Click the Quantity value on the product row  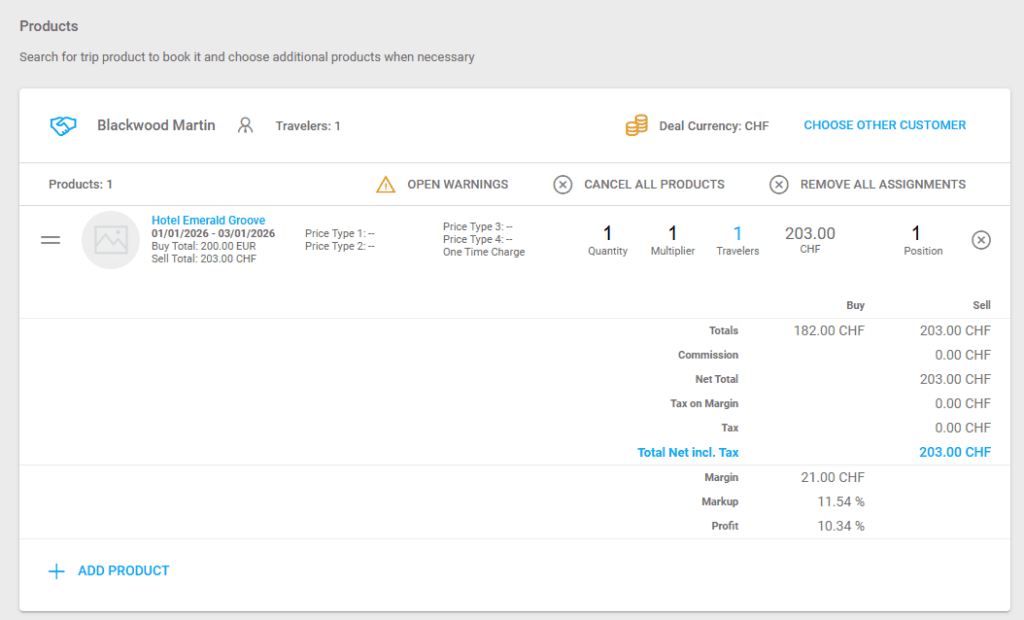(x=607, y=234)
